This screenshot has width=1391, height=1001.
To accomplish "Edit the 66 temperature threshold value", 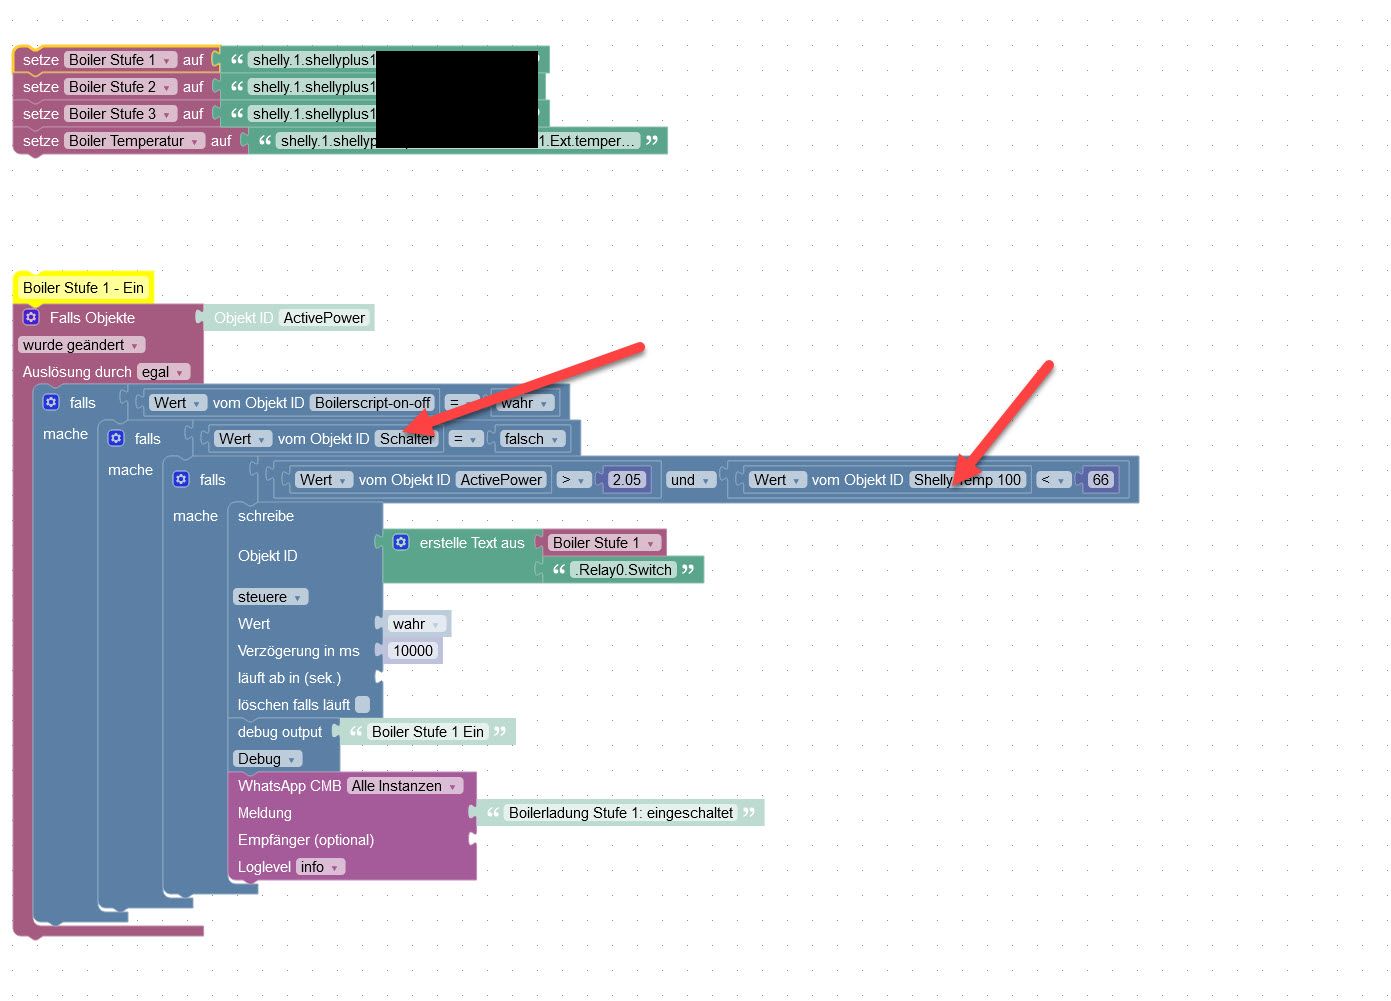I will [x=1100, y=480].
